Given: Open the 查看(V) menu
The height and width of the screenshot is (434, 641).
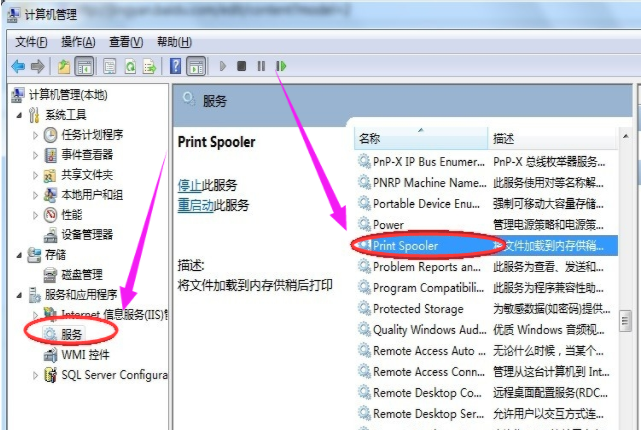Looking at the screenshot, I should point(126,42).
